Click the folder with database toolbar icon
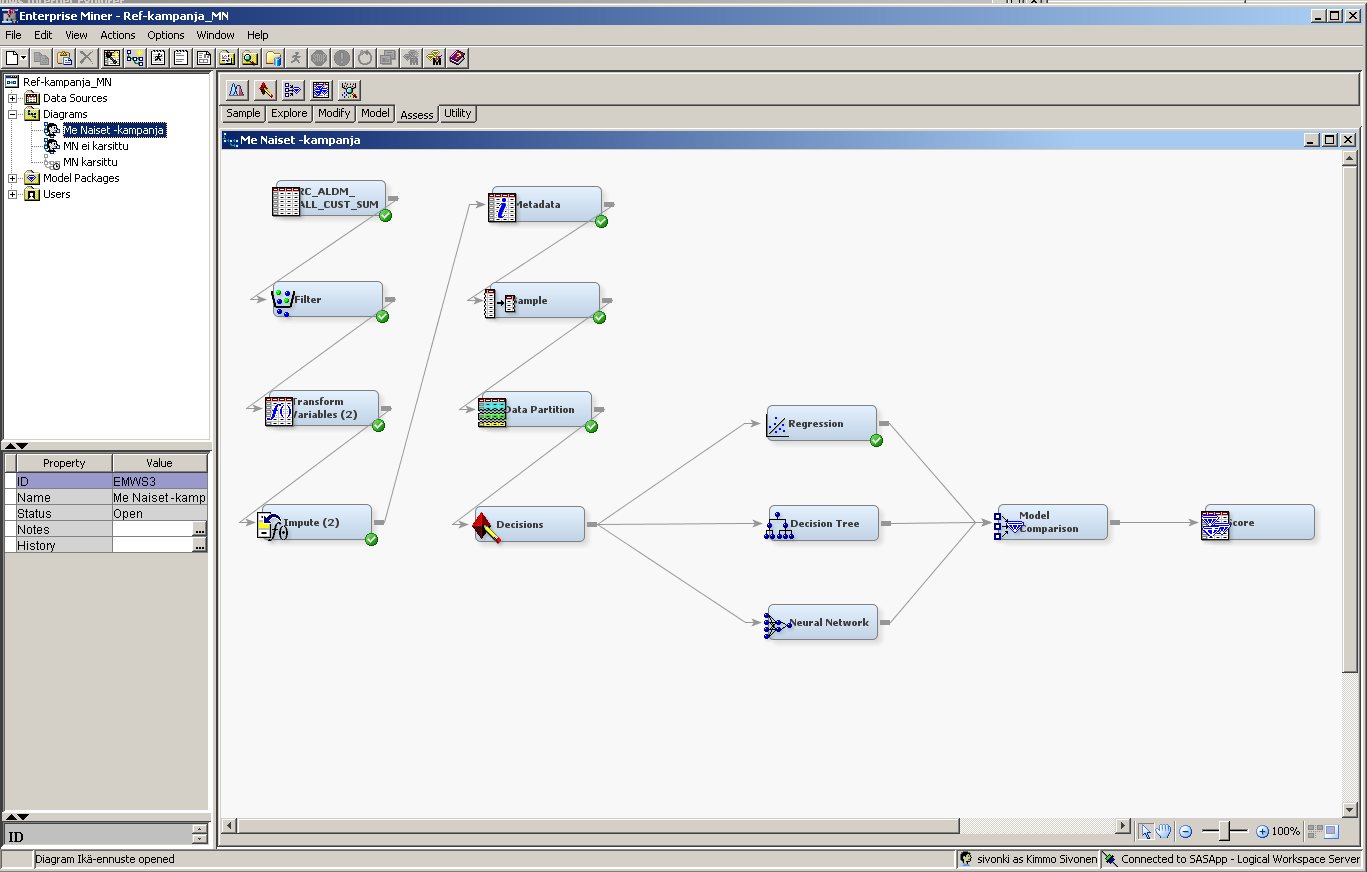 272,58
